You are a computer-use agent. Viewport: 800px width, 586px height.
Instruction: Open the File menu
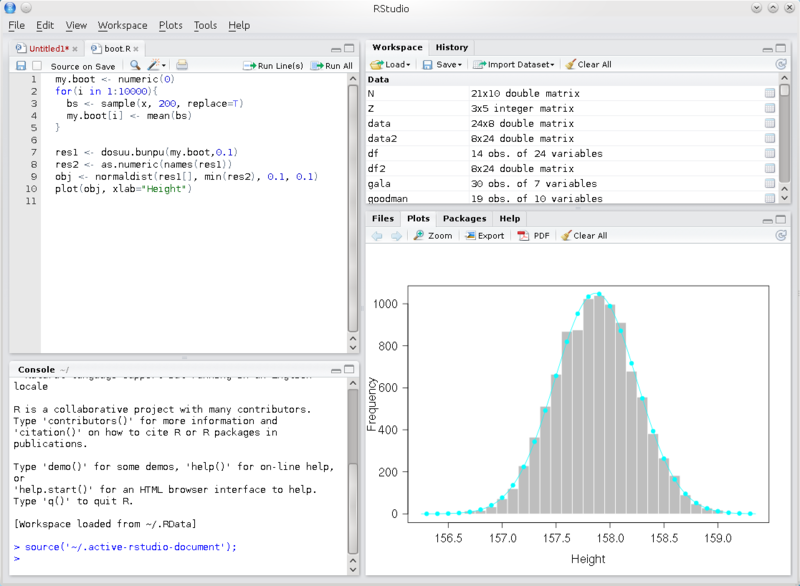click(x=16, y=25)
